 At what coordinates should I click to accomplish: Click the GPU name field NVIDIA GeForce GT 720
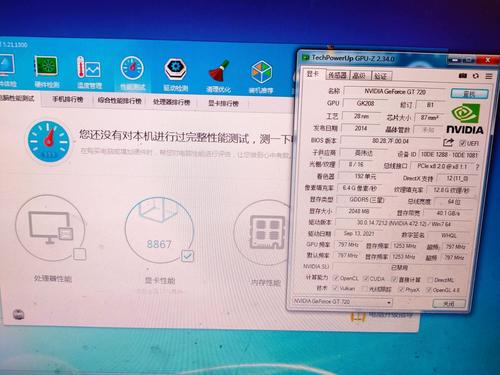395,91
